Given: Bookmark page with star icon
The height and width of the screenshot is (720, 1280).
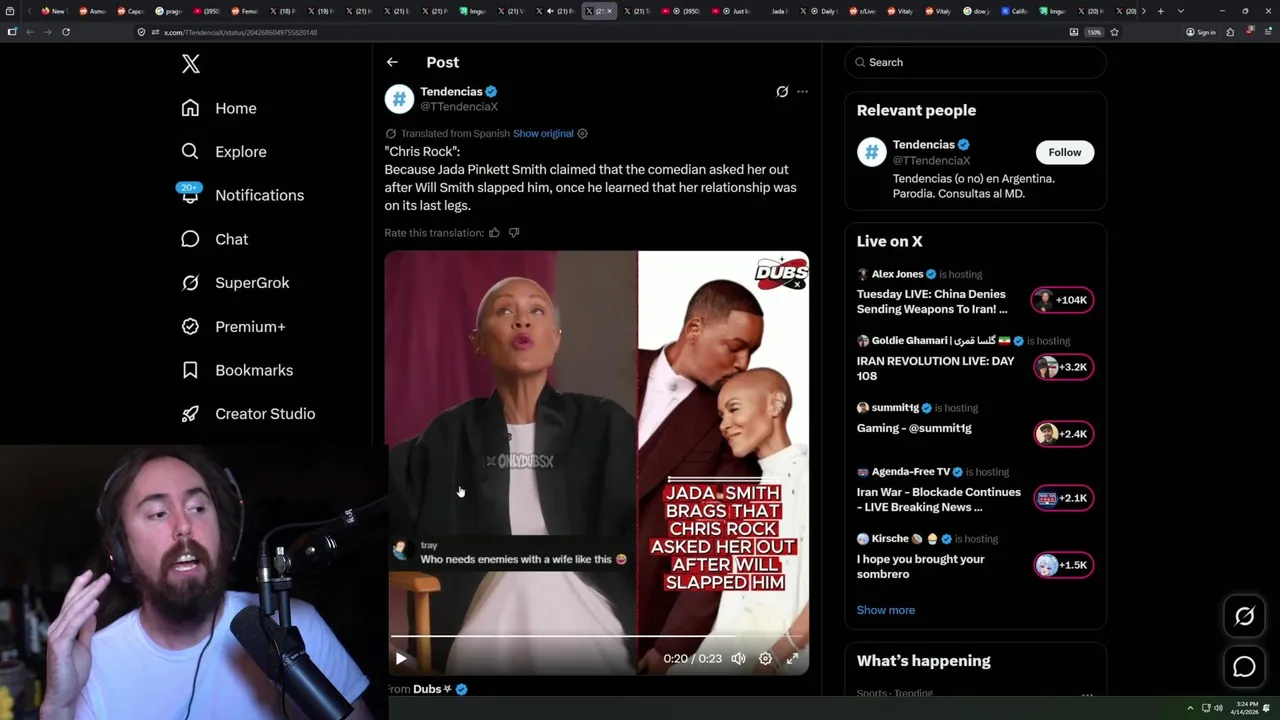Looking at the screenshot, I should click(x=1114, y=32).
